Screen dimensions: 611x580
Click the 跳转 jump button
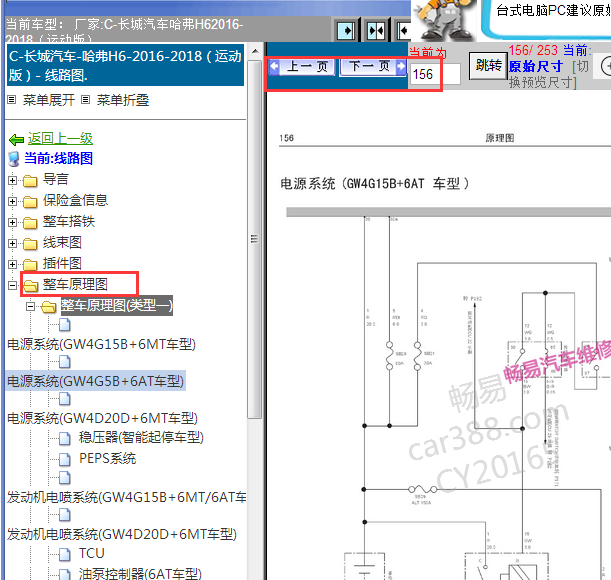tap(488, 65)
